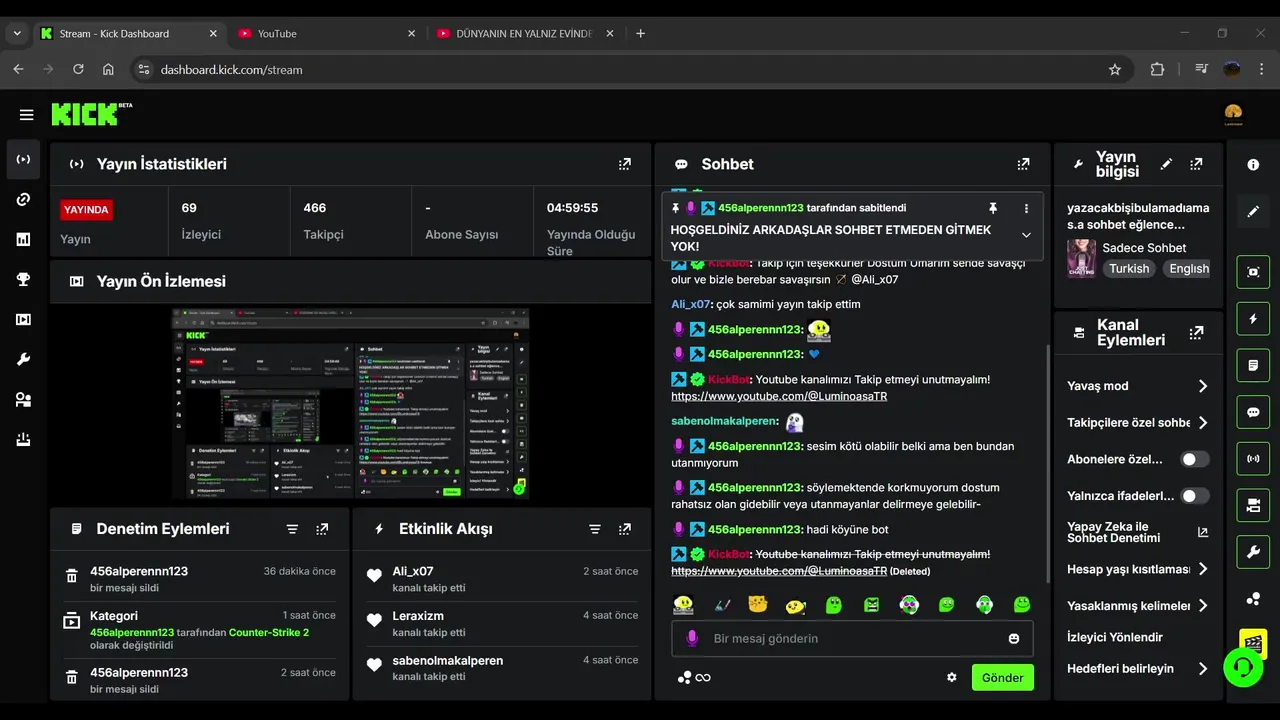Image resolution: width=1280 pixels, height=720 pixels.
Task: Expand Takipçilere özel sohbet option
Action: (x=1203, y=423)
